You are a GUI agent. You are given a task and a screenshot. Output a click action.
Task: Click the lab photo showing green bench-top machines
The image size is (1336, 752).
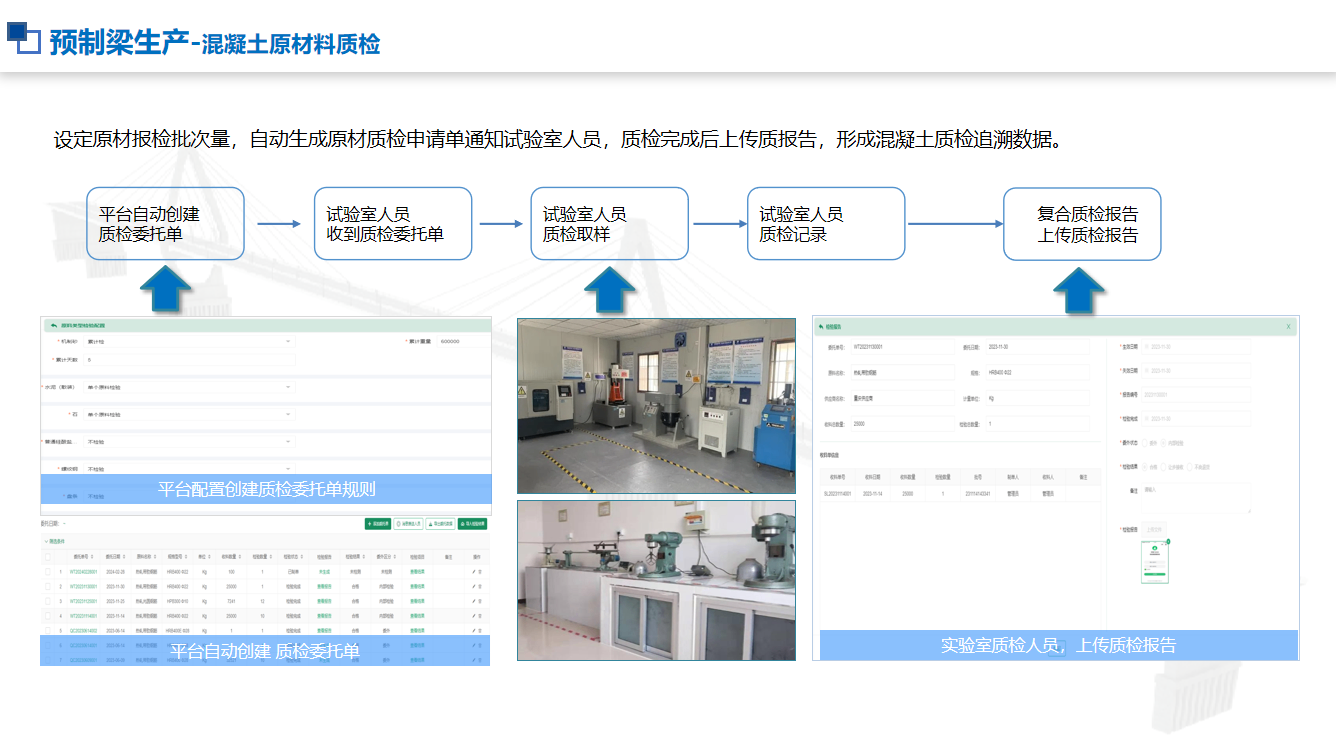(657, 580)
